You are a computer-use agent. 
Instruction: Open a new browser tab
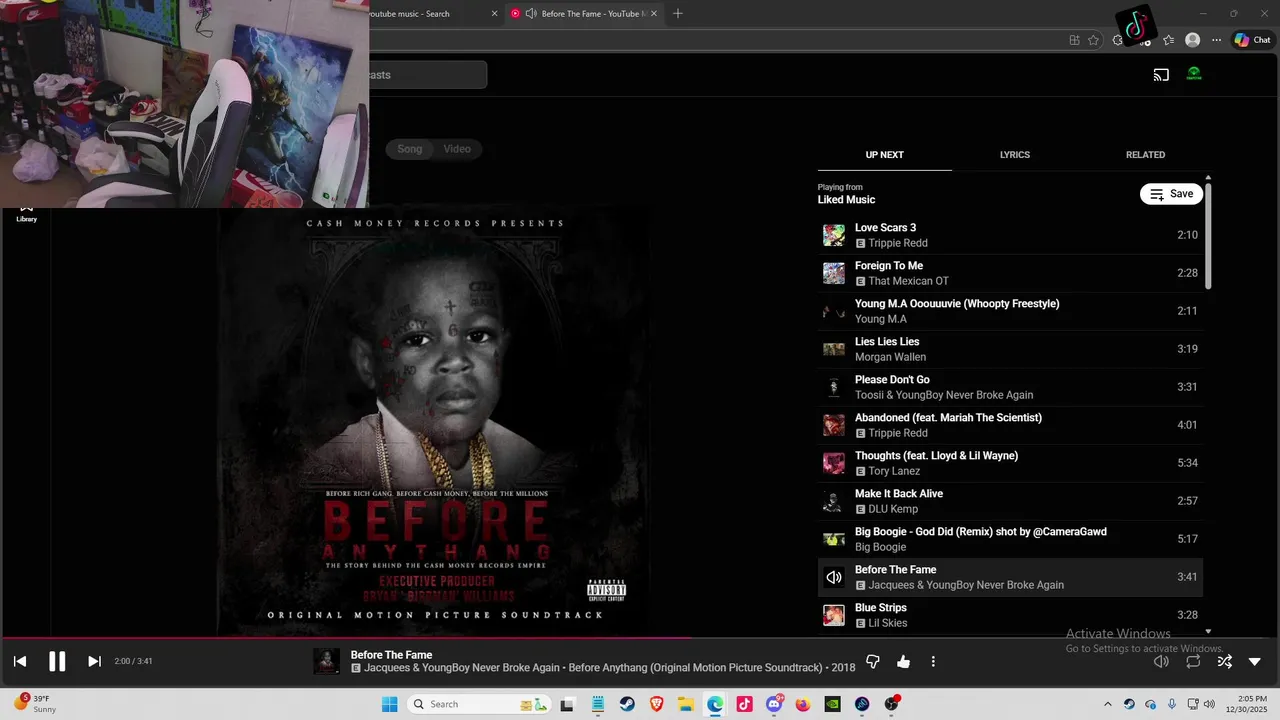[x=678, y=13]
